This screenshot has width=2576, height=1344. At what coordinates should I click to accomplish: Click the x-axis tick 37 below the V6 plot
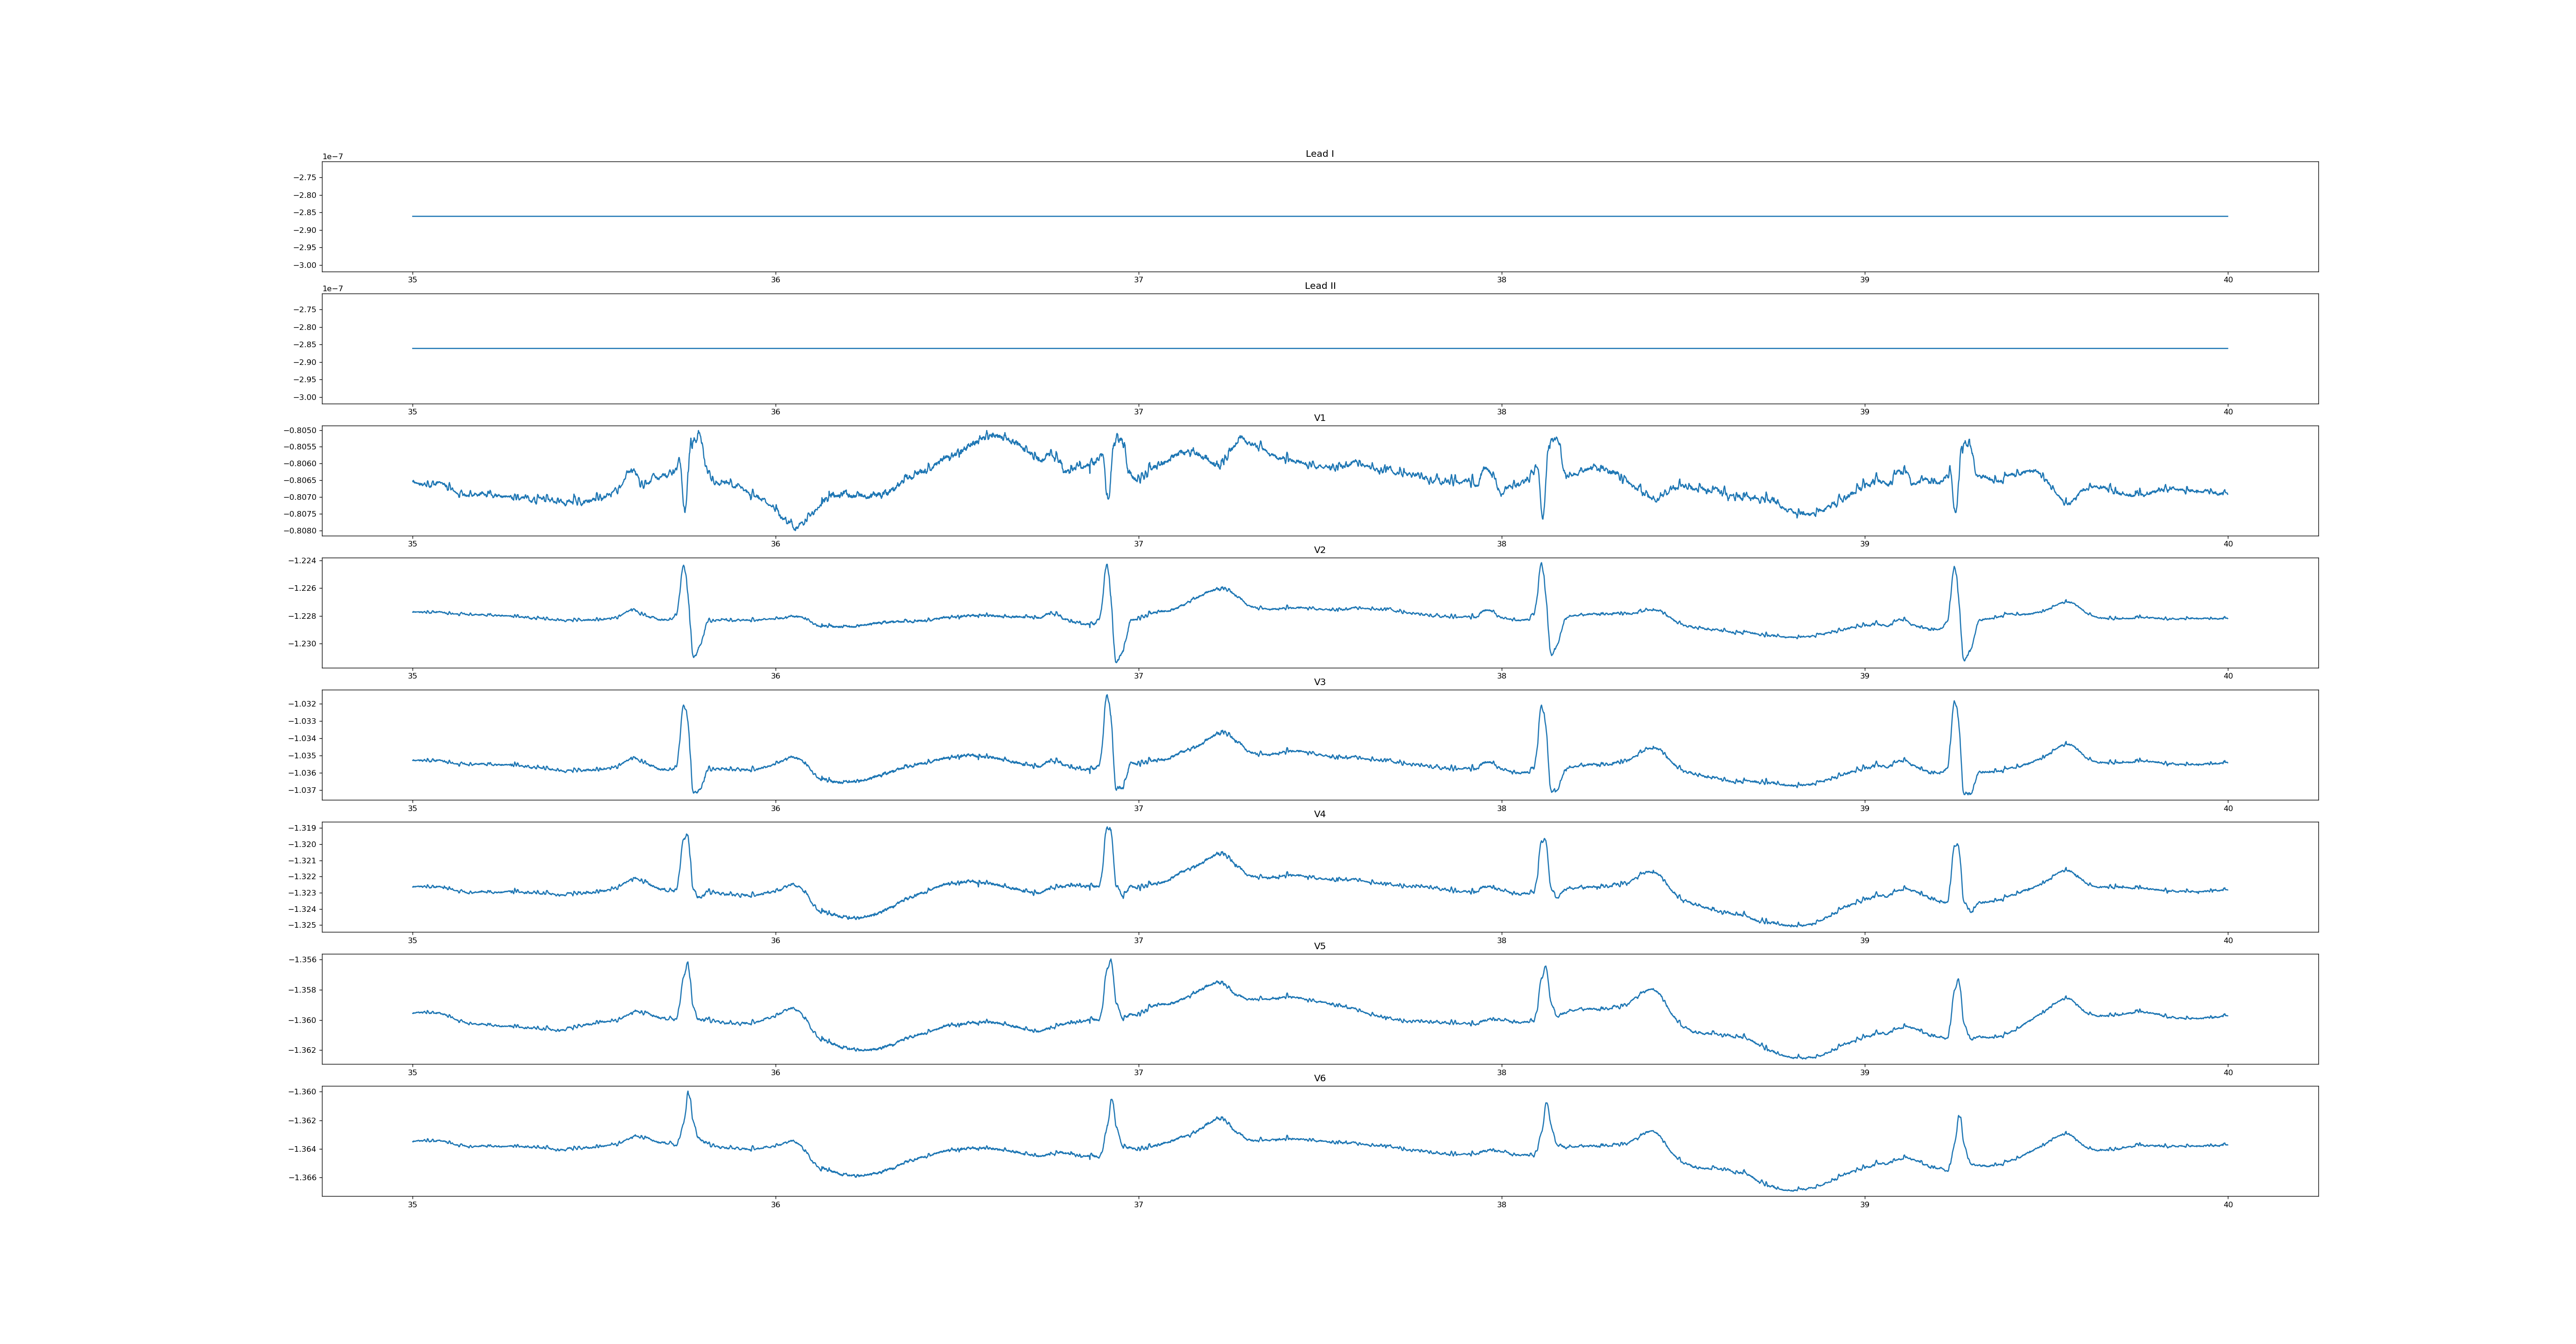[x=1138, y=1204]
